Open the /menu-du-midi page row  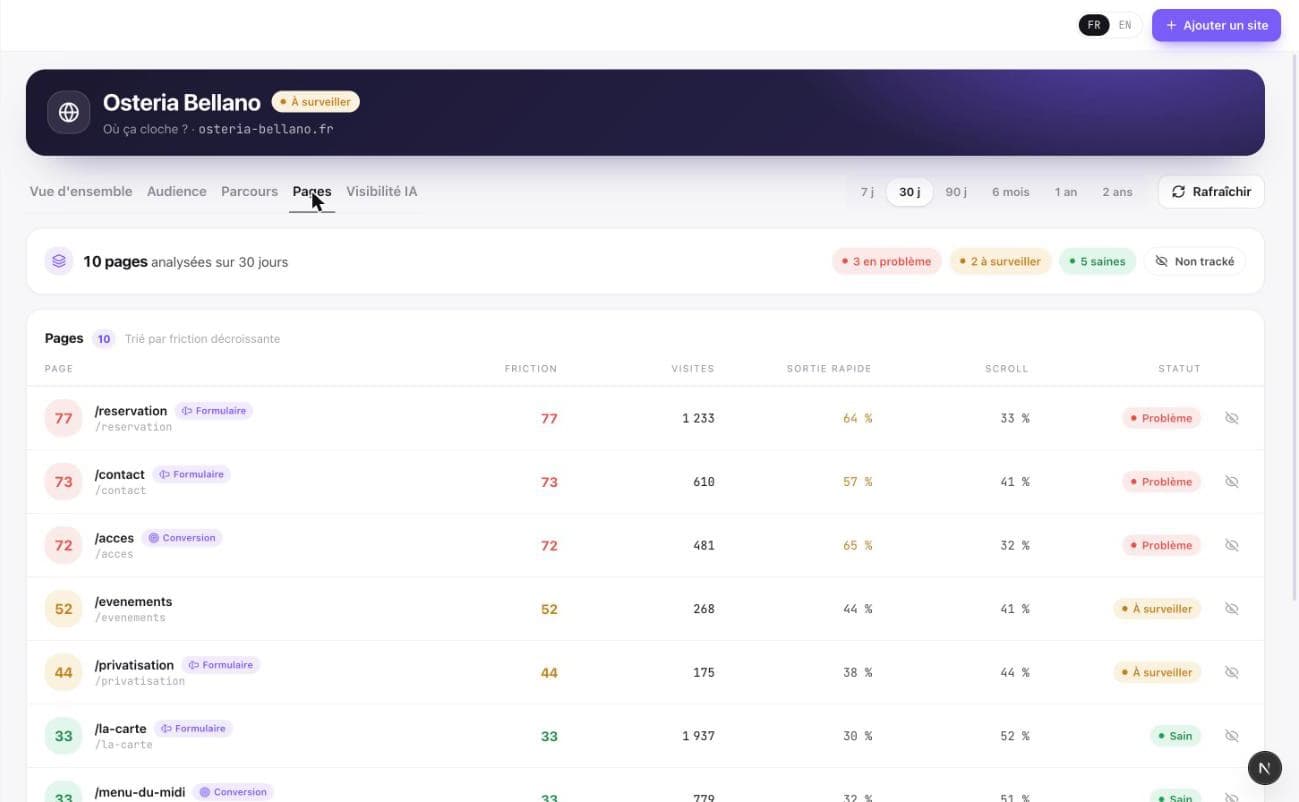tap(645, 785)
